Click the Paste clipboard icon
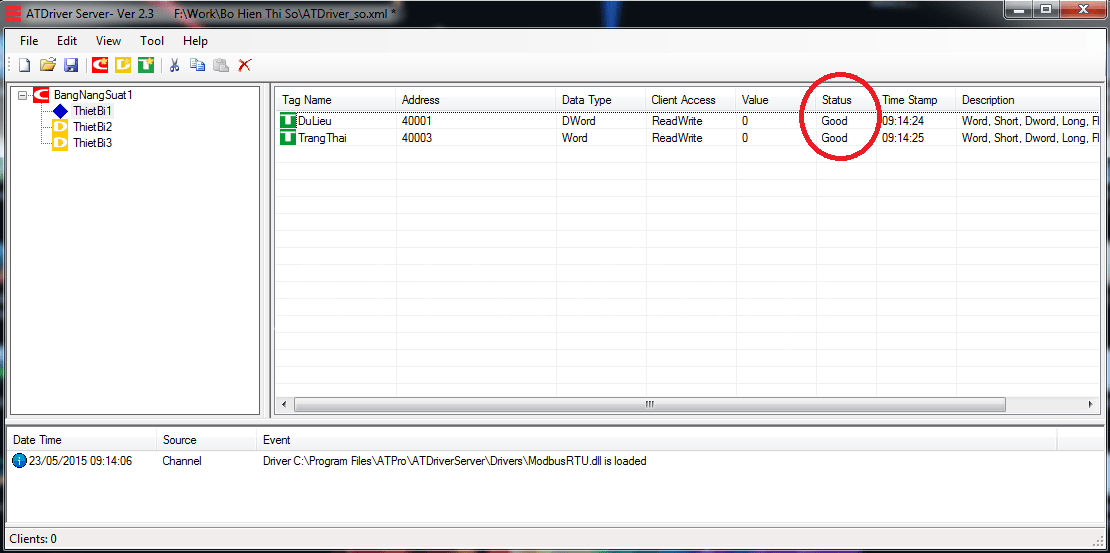 [221, 65]
